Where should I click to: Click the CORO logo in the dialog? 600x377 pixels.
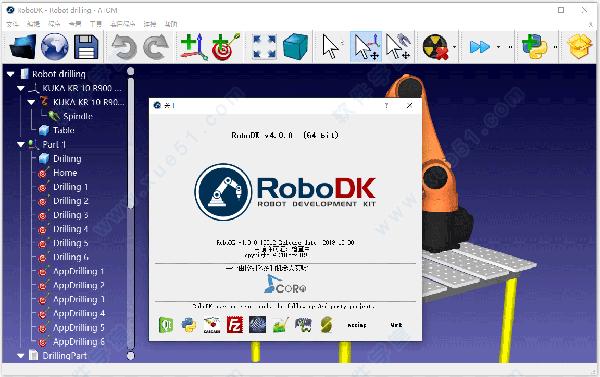(x=285, y=284)
